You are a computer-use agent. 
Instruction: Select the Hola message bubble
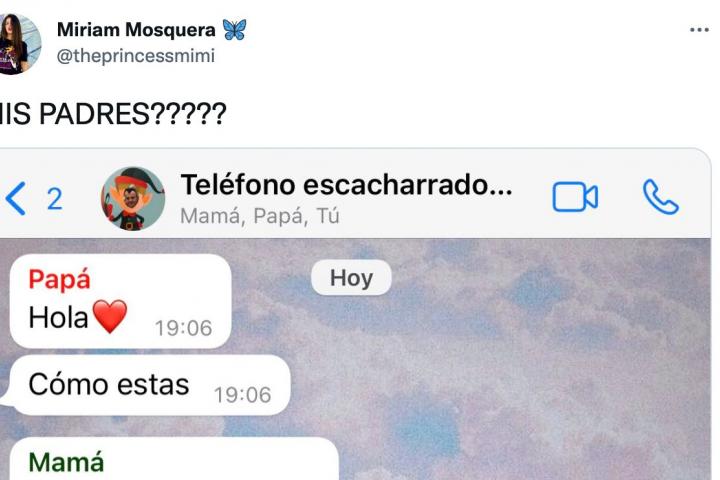point(120,301)
